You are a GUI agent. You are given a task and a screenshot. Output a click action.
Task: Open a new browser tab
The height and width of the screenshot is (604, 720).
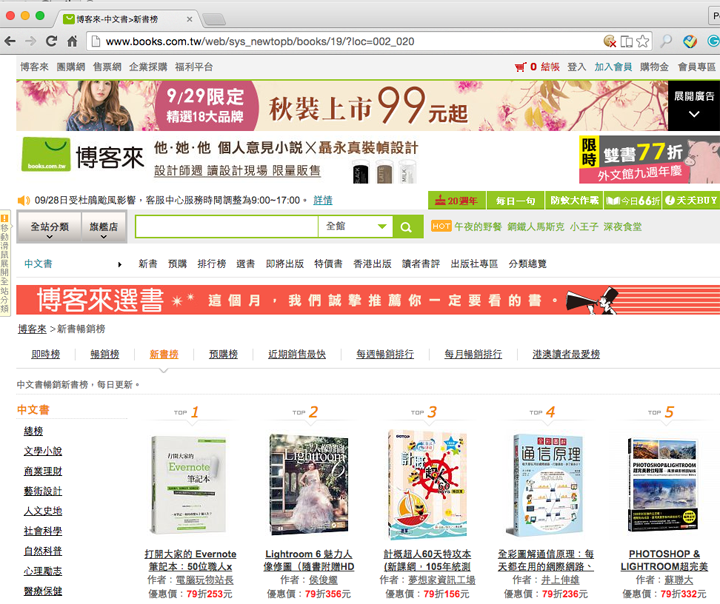(214, 19)
